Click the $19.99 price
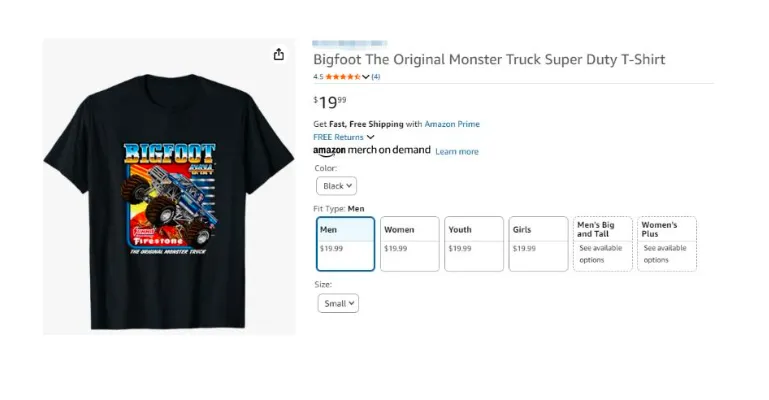Screen dimensions: 769x400 pos(331,101)
